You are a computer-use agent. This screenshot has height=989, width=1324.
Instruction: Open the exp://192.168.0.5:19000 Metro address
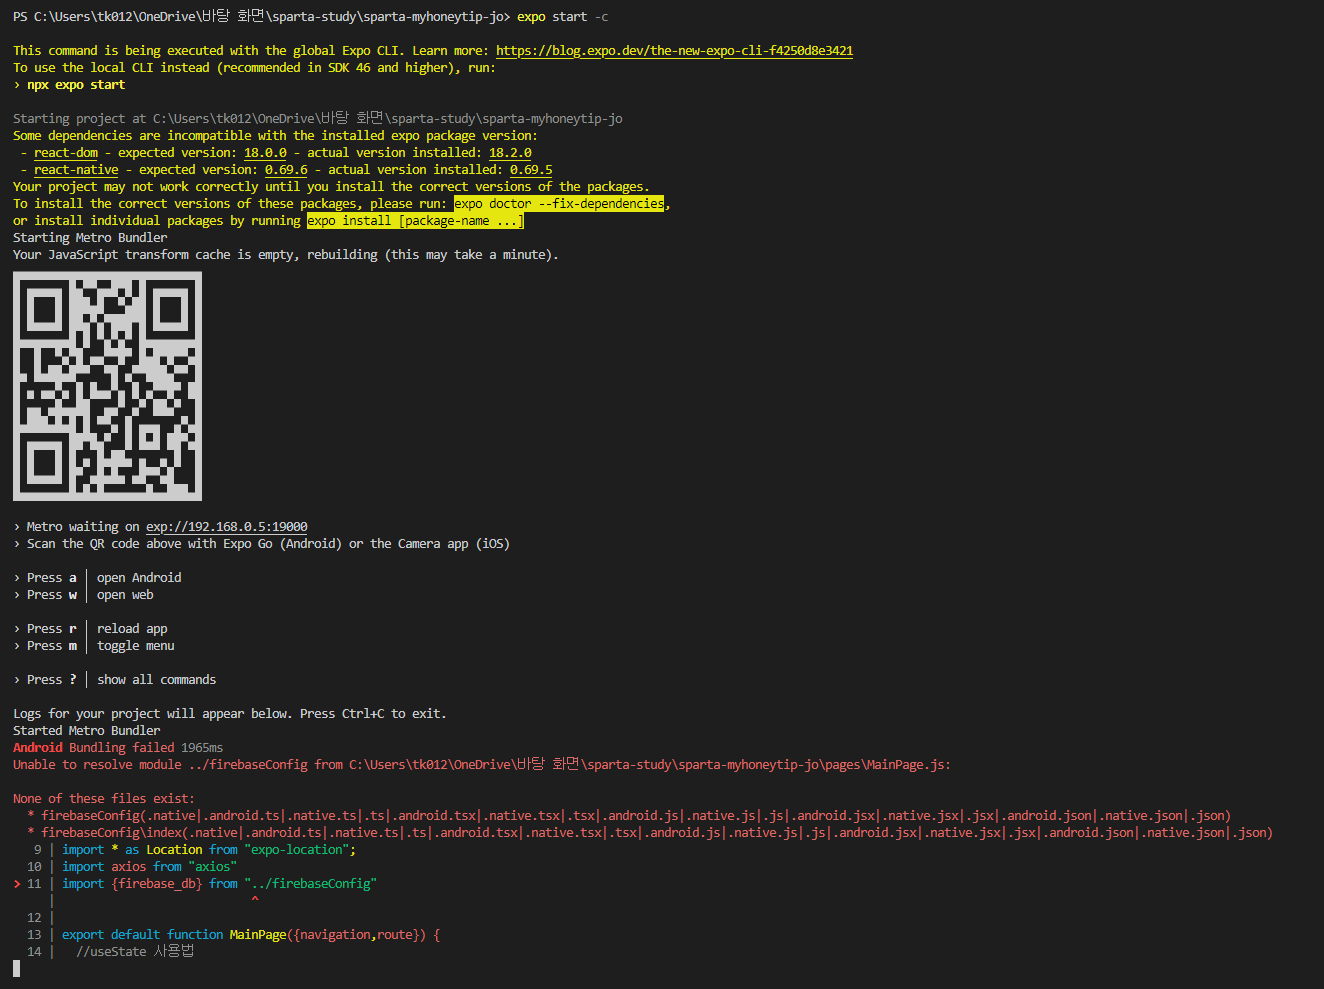click(x=227, y=527)
